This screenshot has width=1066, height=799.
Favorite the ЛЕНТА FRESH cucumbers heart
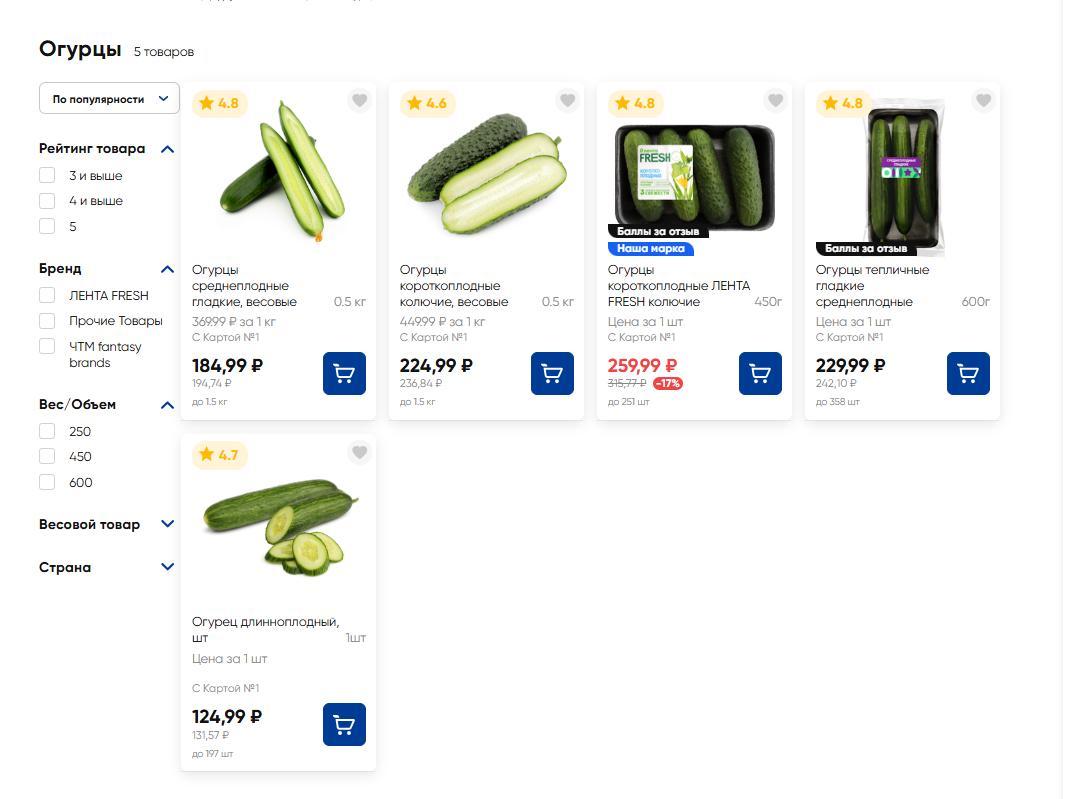click(x=776, y=100)
